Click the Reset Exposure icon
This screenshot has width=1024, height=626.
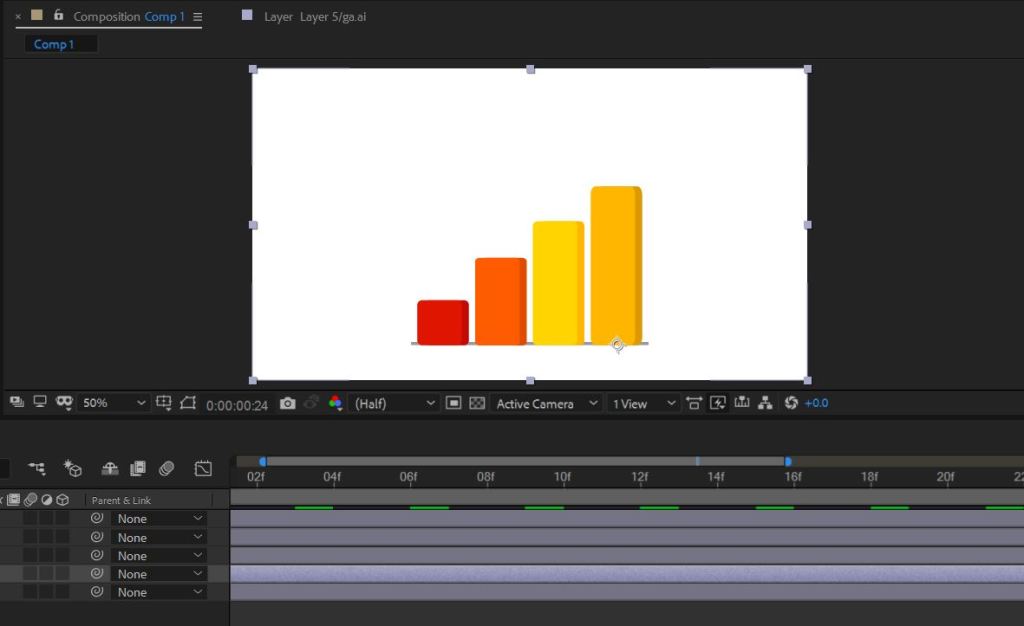pos(791,403)
